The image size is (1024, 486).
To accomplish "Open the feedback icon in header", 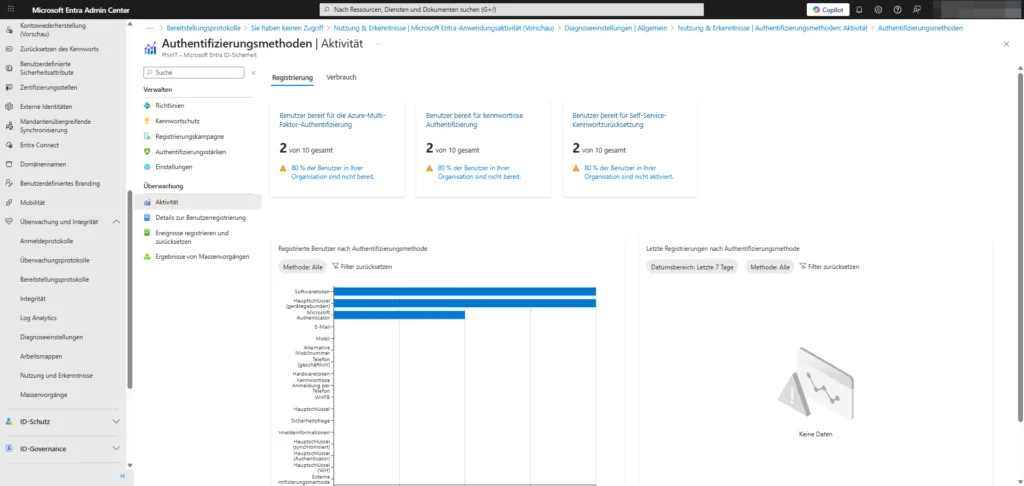I will (x=916, y=9).
